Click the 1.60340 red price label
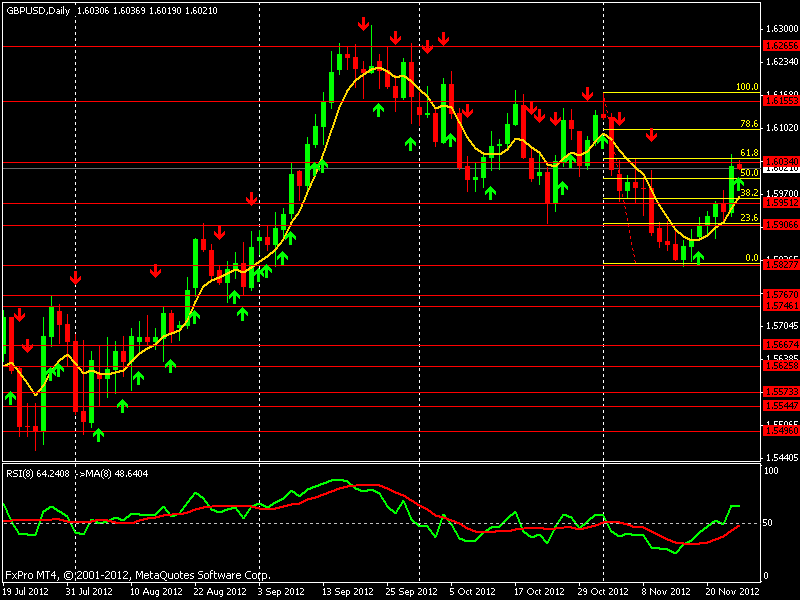The height and width of the screenshot is (600, 800). tap(781, 162)
